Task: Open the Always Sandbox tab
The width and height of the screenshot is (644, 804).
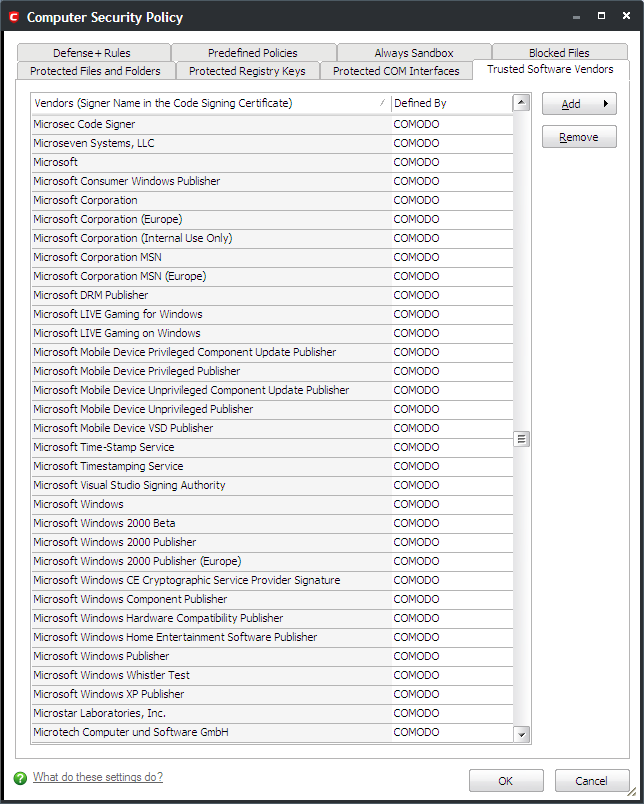Action: (414, 53)
